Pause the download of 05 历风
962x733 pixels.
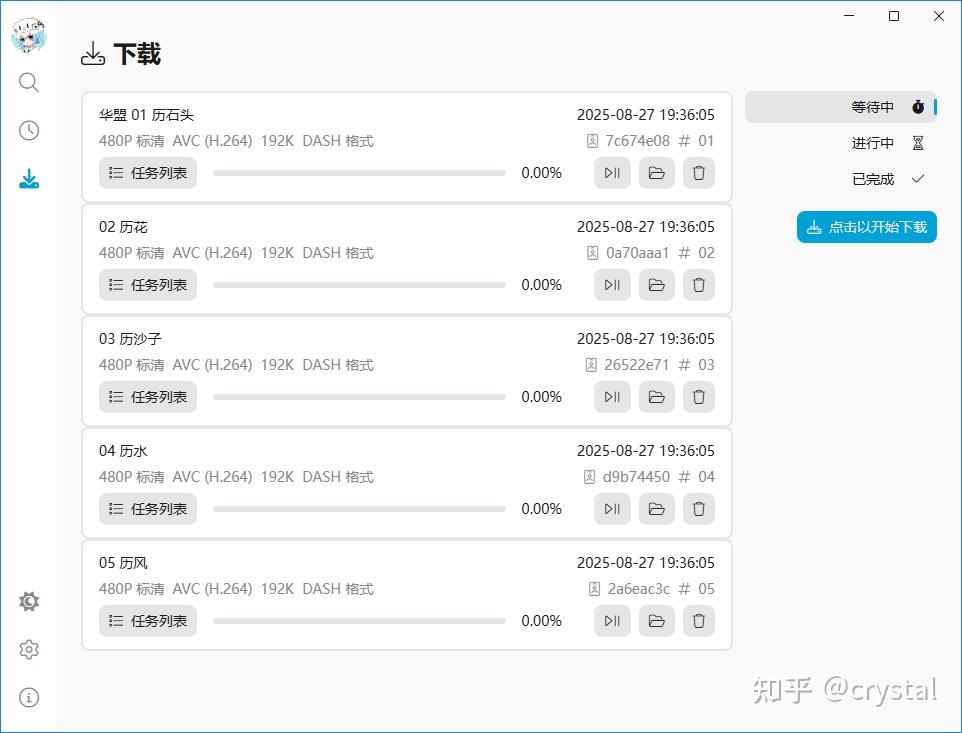611,620
